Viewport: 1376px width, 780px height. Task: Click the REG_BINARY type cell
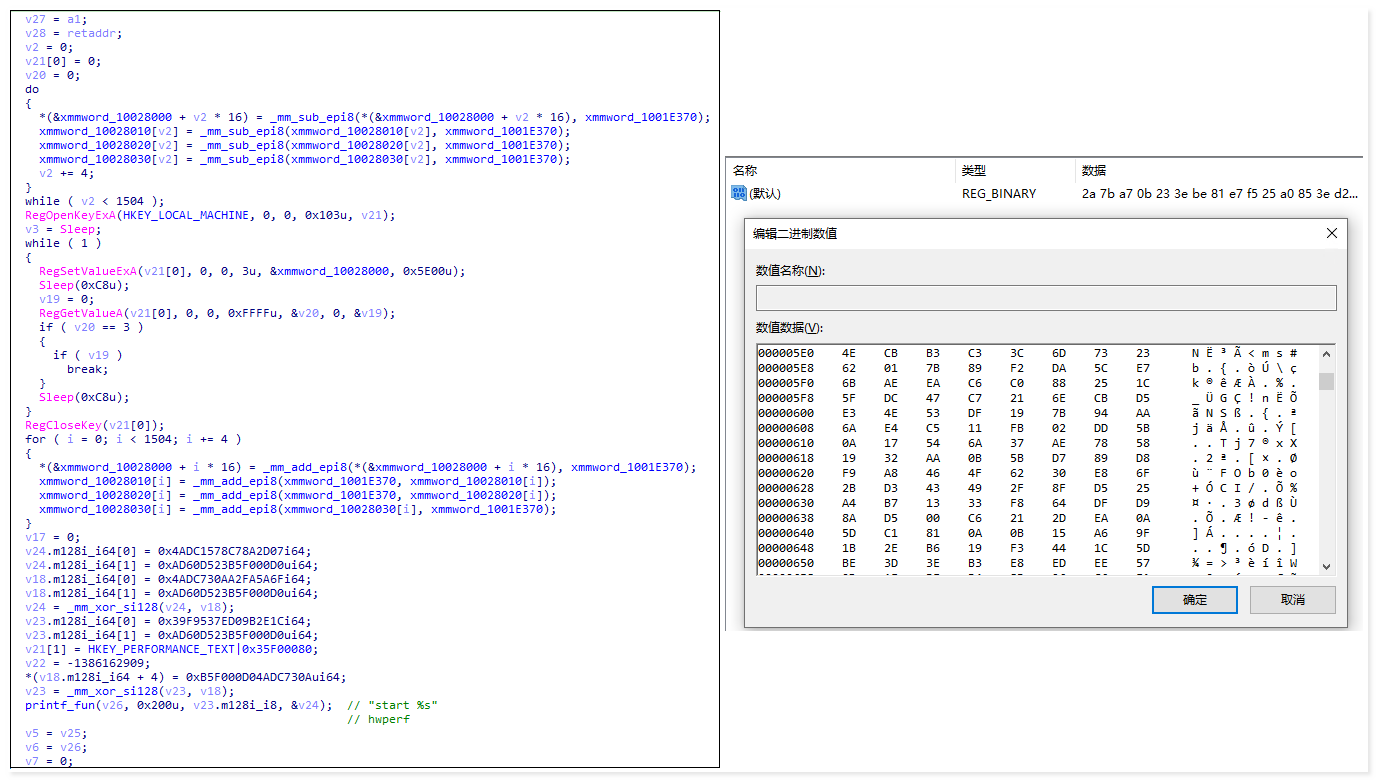[999, 194]
